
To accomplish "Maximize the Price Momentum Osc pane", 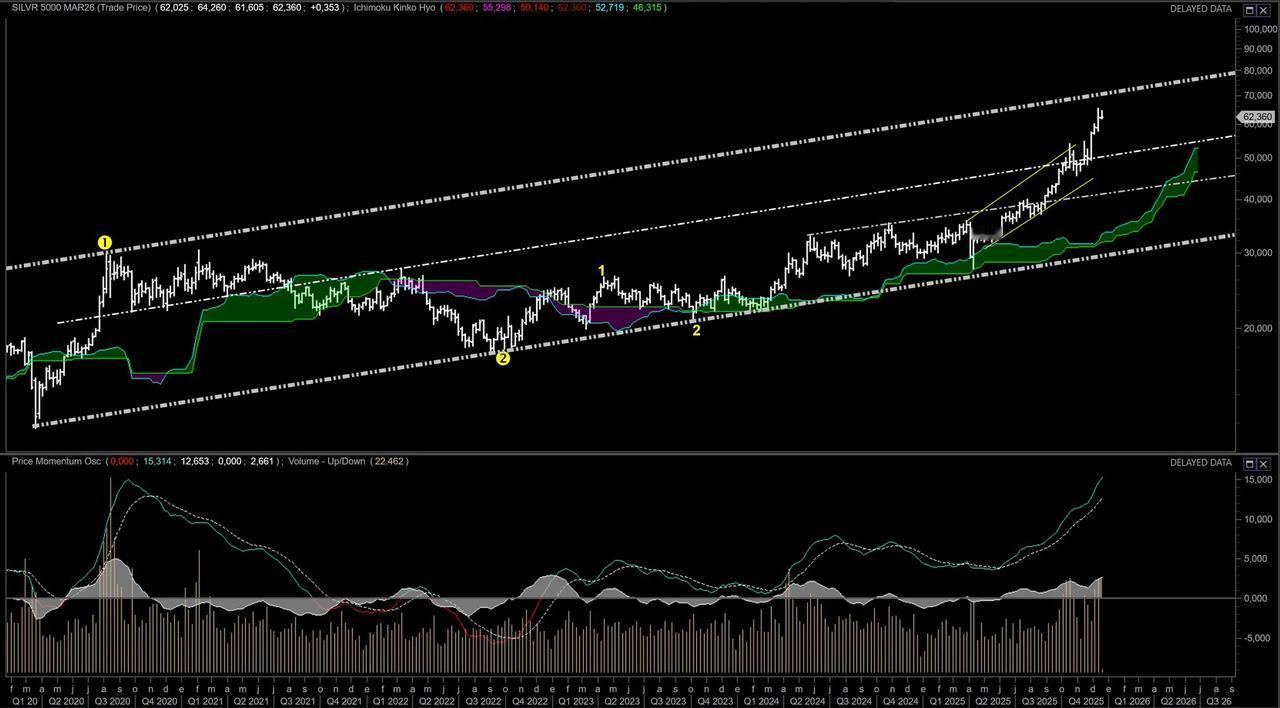I will [1250, 463].
